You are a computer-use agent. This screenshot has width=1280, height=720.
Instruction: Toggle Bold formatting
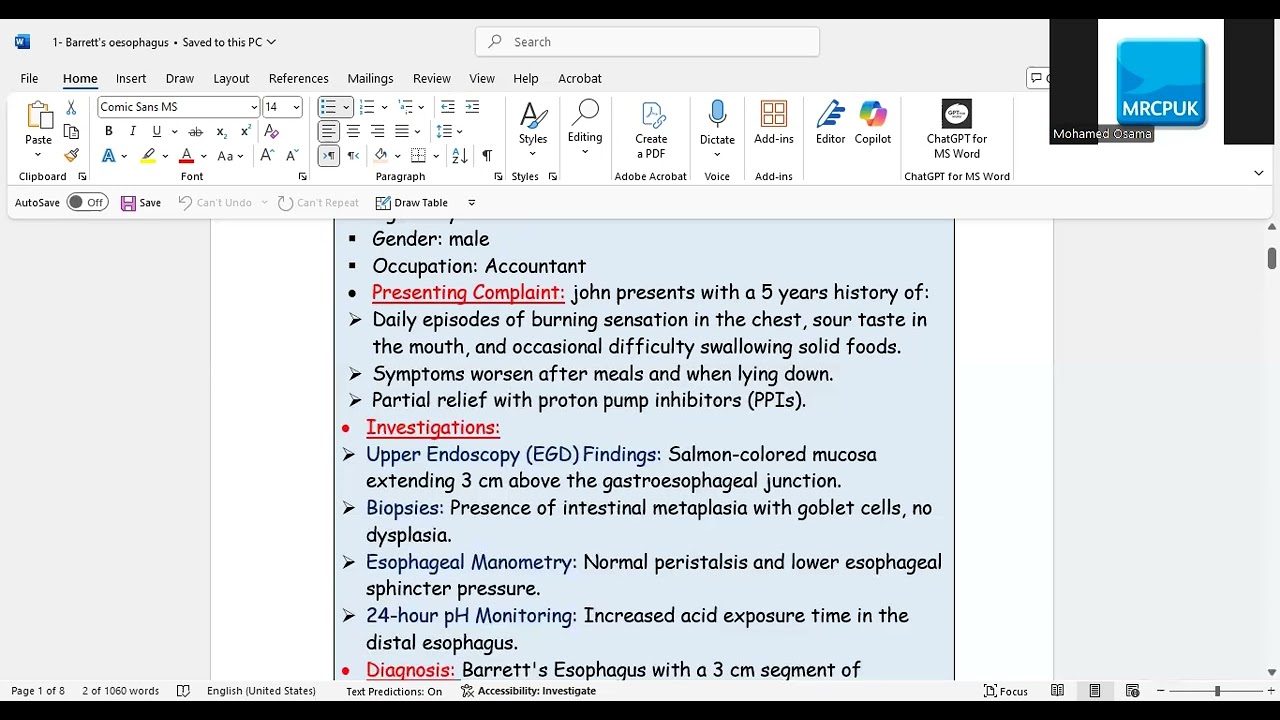click(x=108, y=131)
